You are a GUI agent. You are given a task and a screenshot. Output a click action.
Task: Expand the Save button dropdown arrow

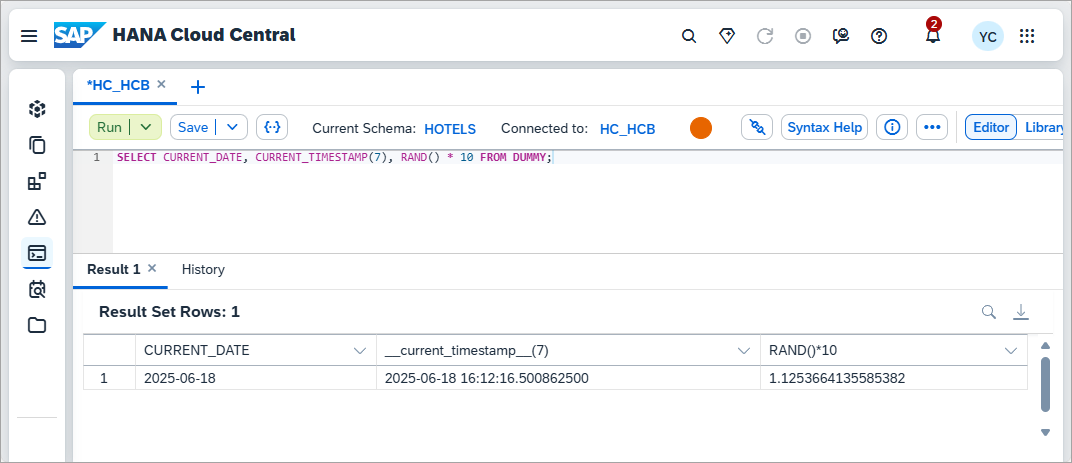point(232,127)
